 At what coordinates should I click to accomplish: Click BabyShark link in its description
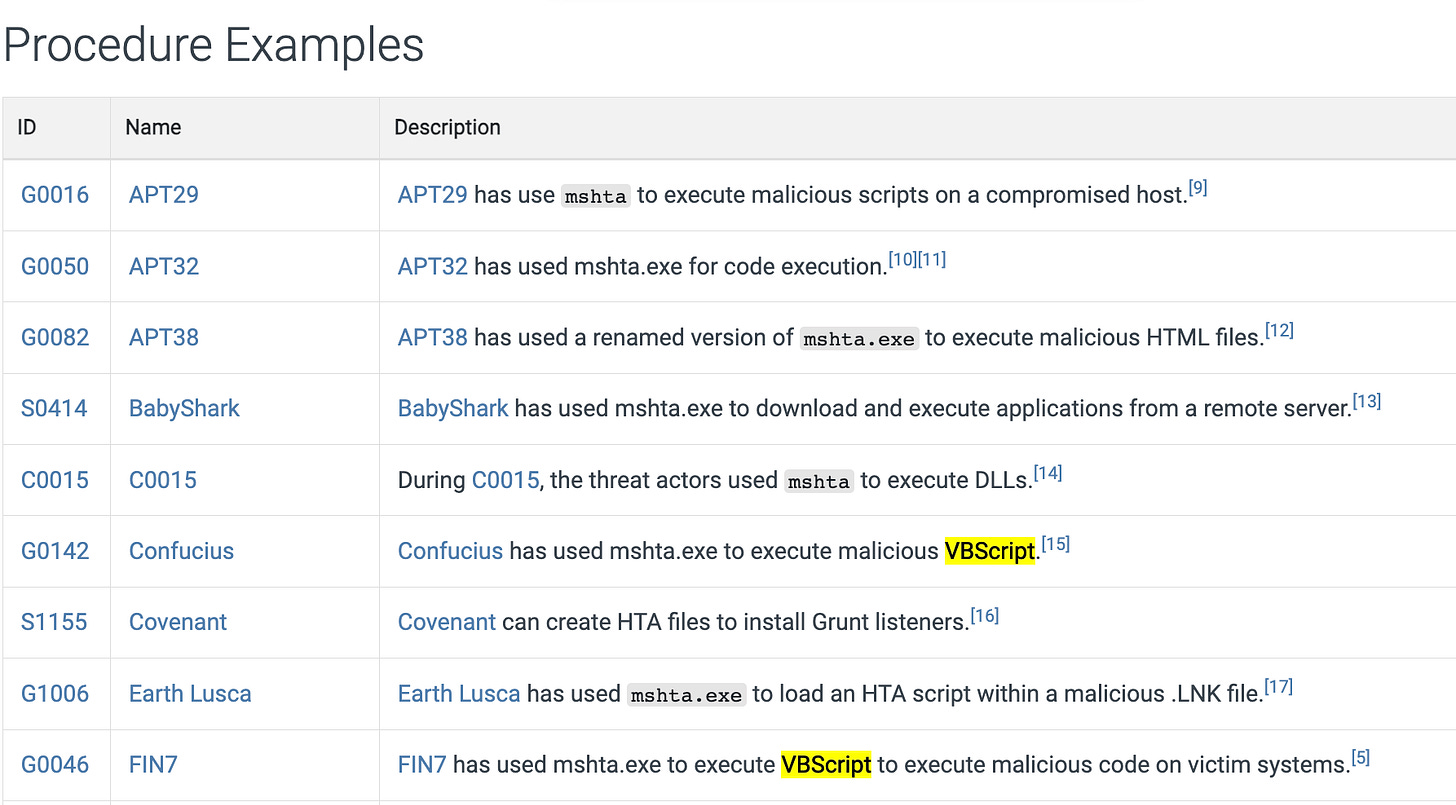pyautogui.click(x=453, y=409)
